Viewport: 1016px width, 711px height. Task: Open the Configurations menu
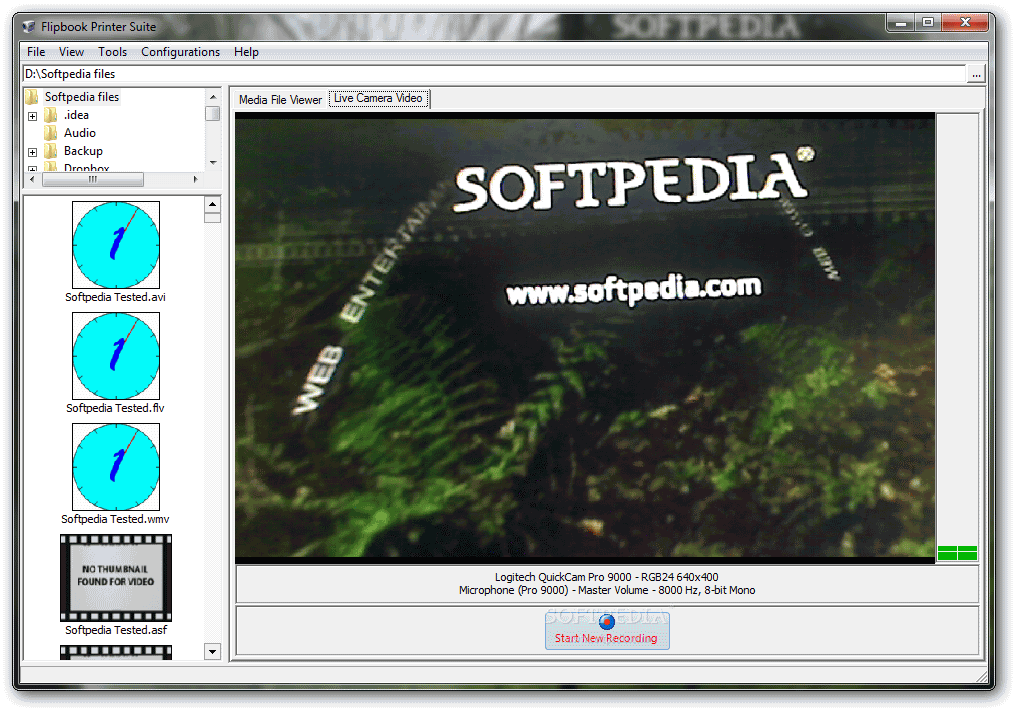(180, 52)
